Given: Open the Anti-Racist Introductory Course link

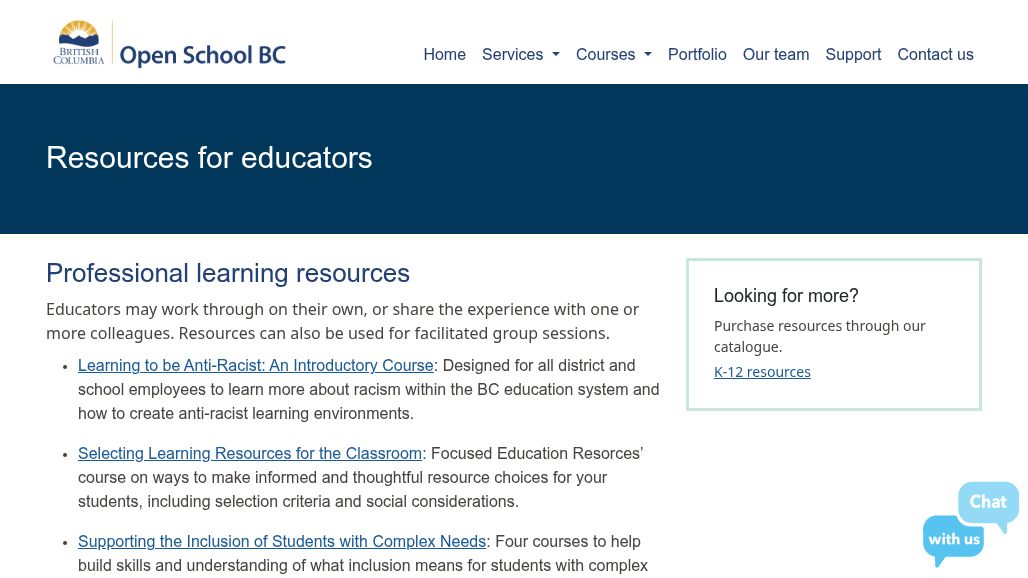Looking at the screenshot, I should coord(255,366).
